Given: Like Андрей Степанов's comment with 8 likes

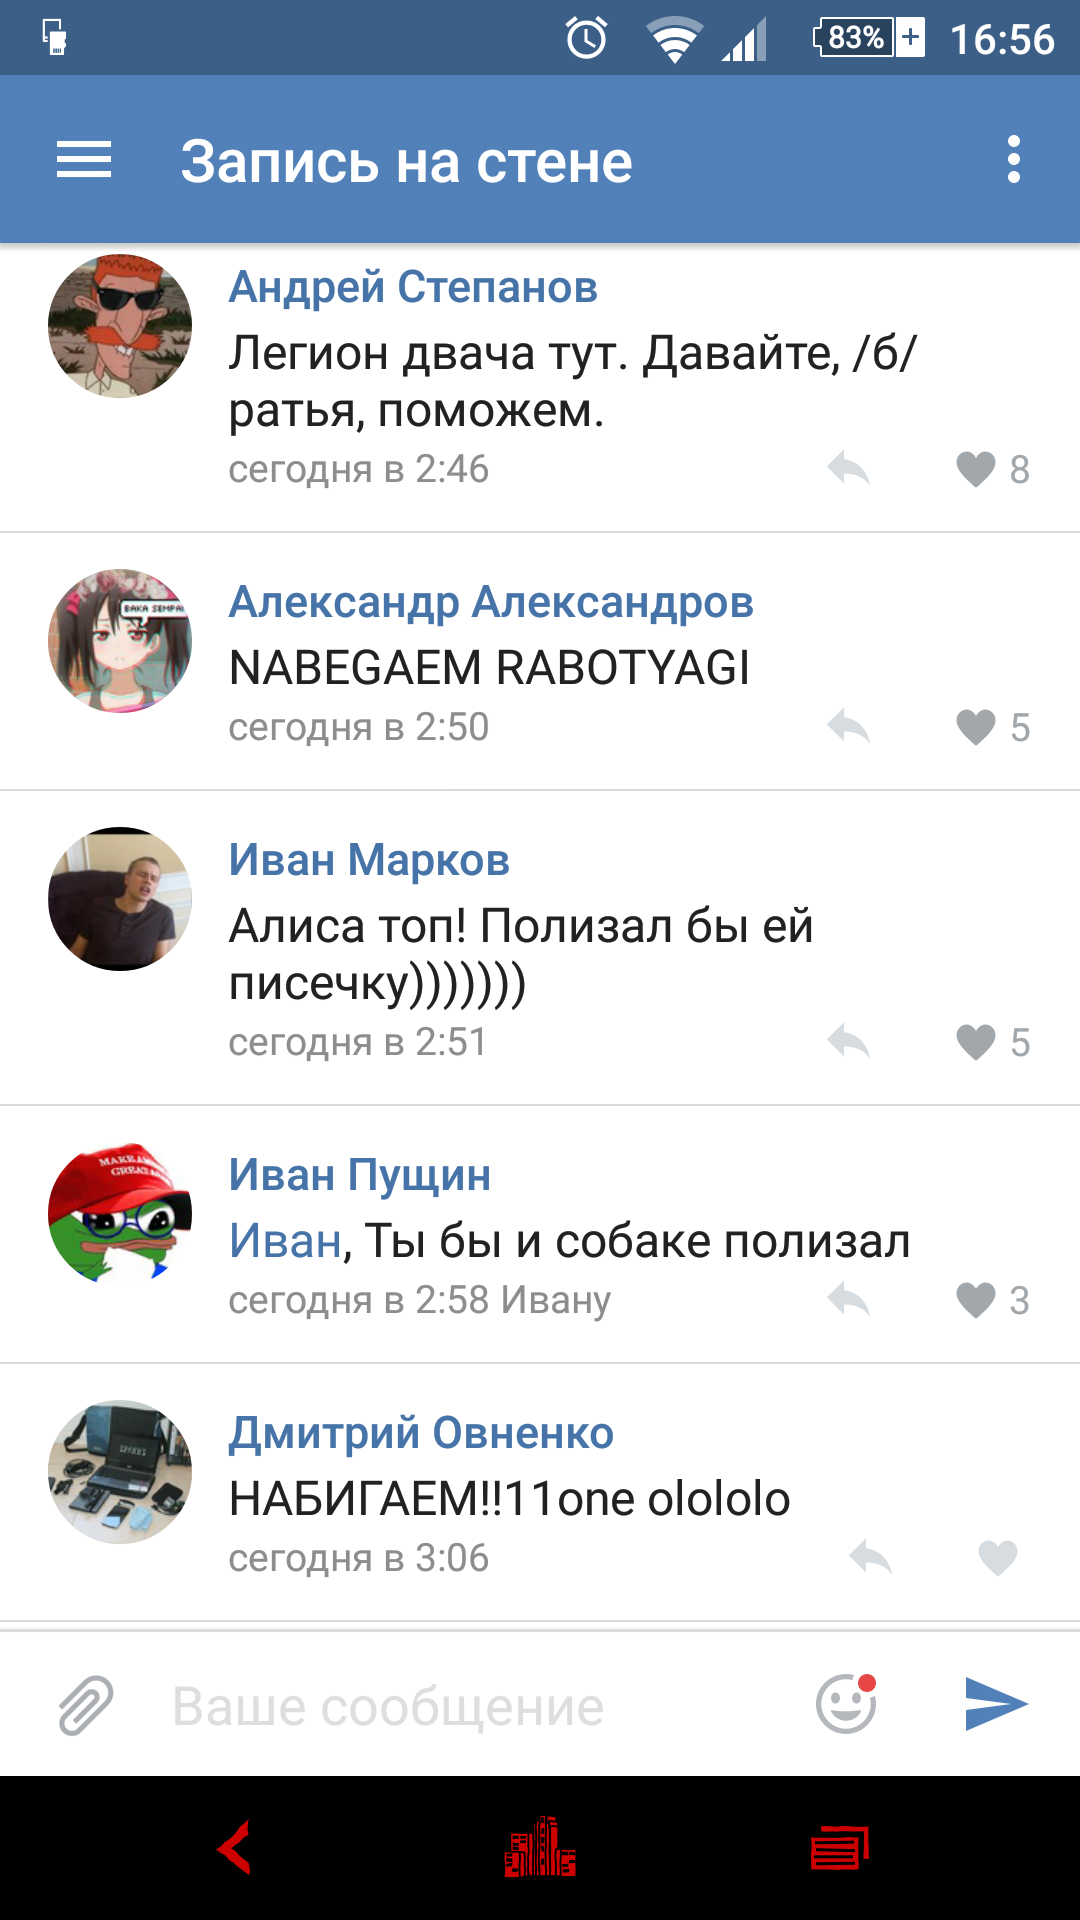Looking at the screenshot, I should click(976, 469).
